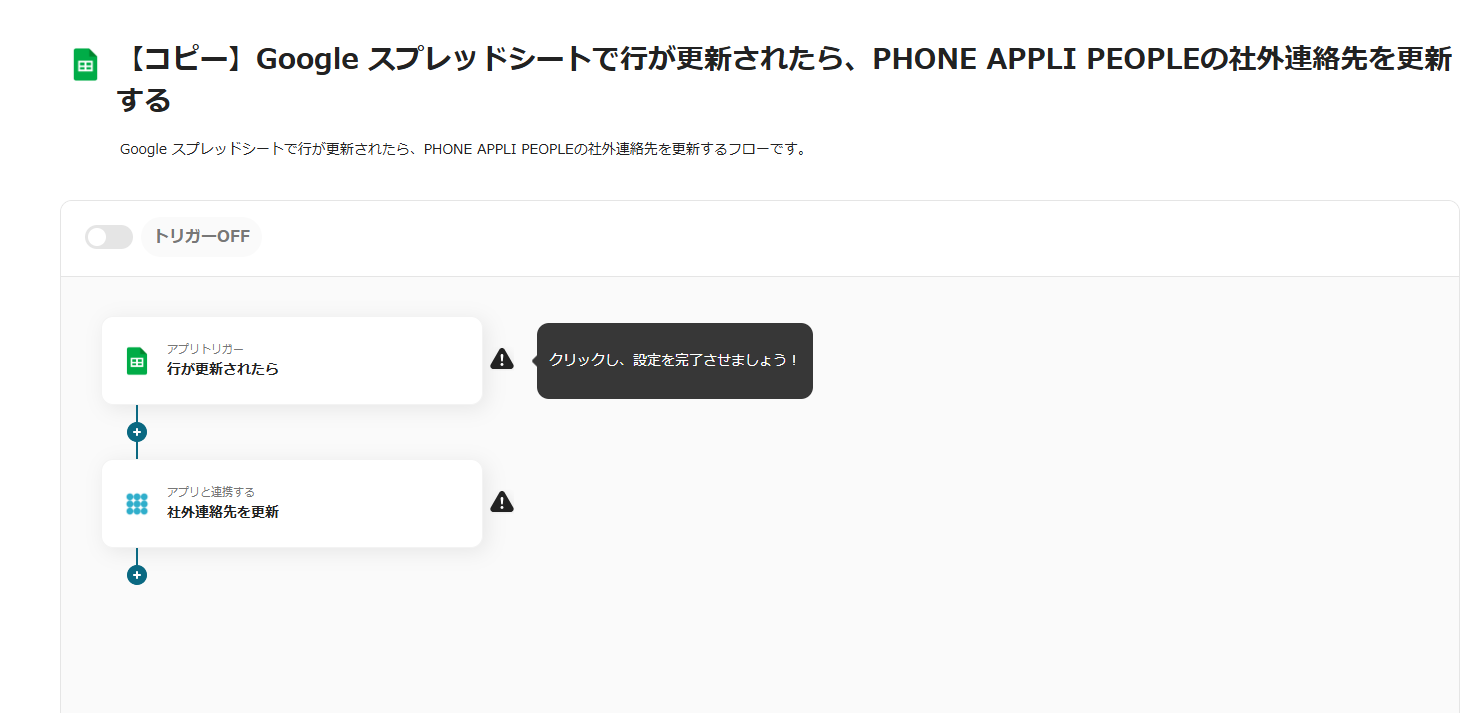1472x713 pixels.
Task: Click the flow description text below the title
Action: (x=463, y=149)
